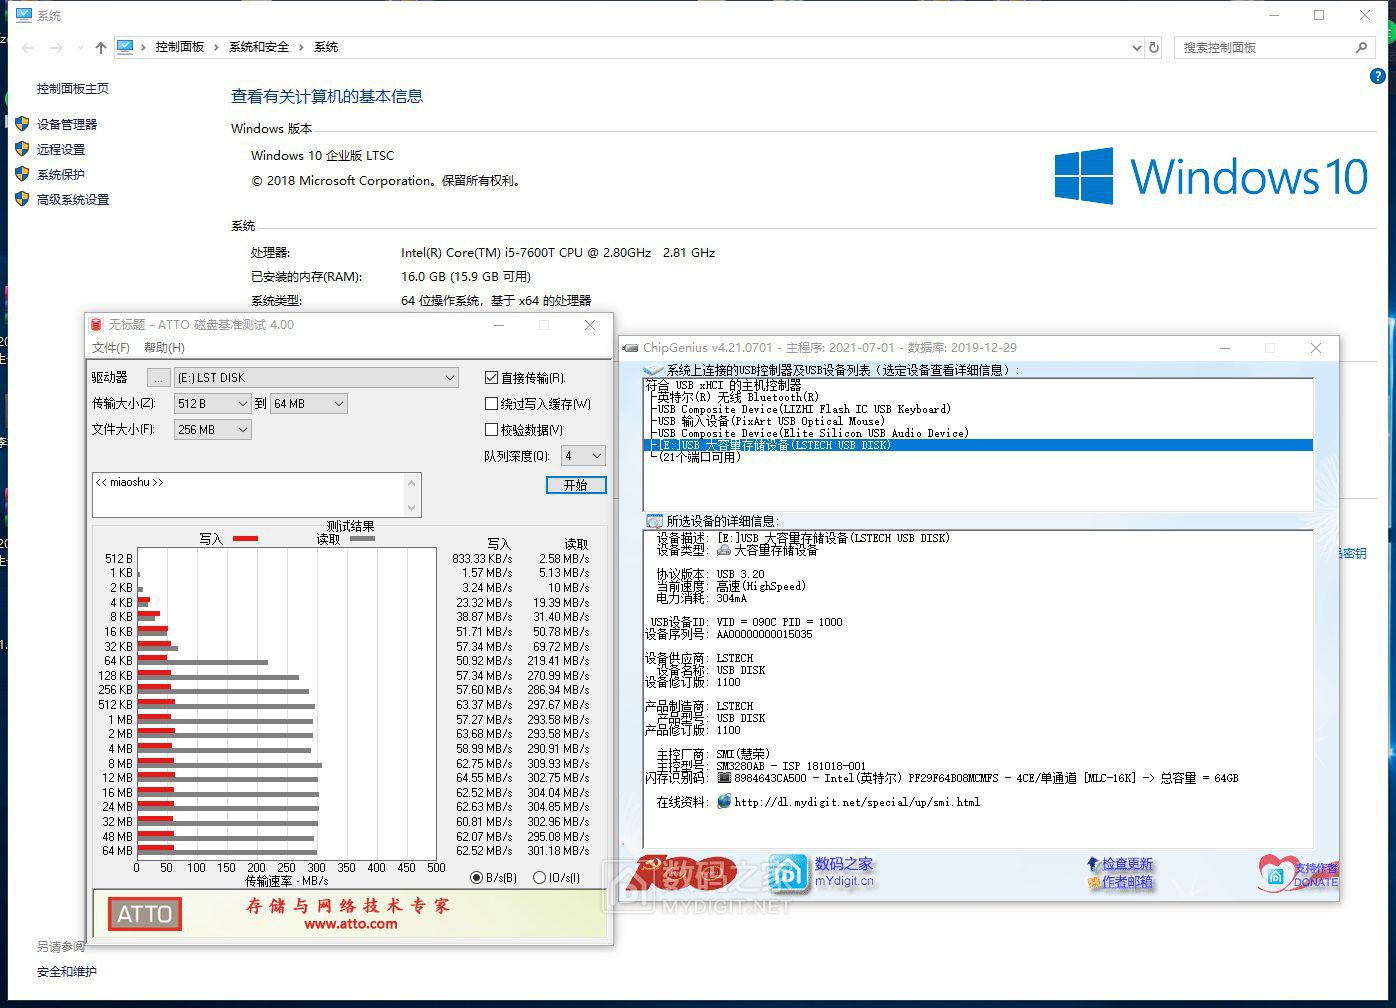This screenshot has width=1396, height=1008.
Task: Click the red 100 anniversary emblem in ChipGenius
Action: click(680, 874)
